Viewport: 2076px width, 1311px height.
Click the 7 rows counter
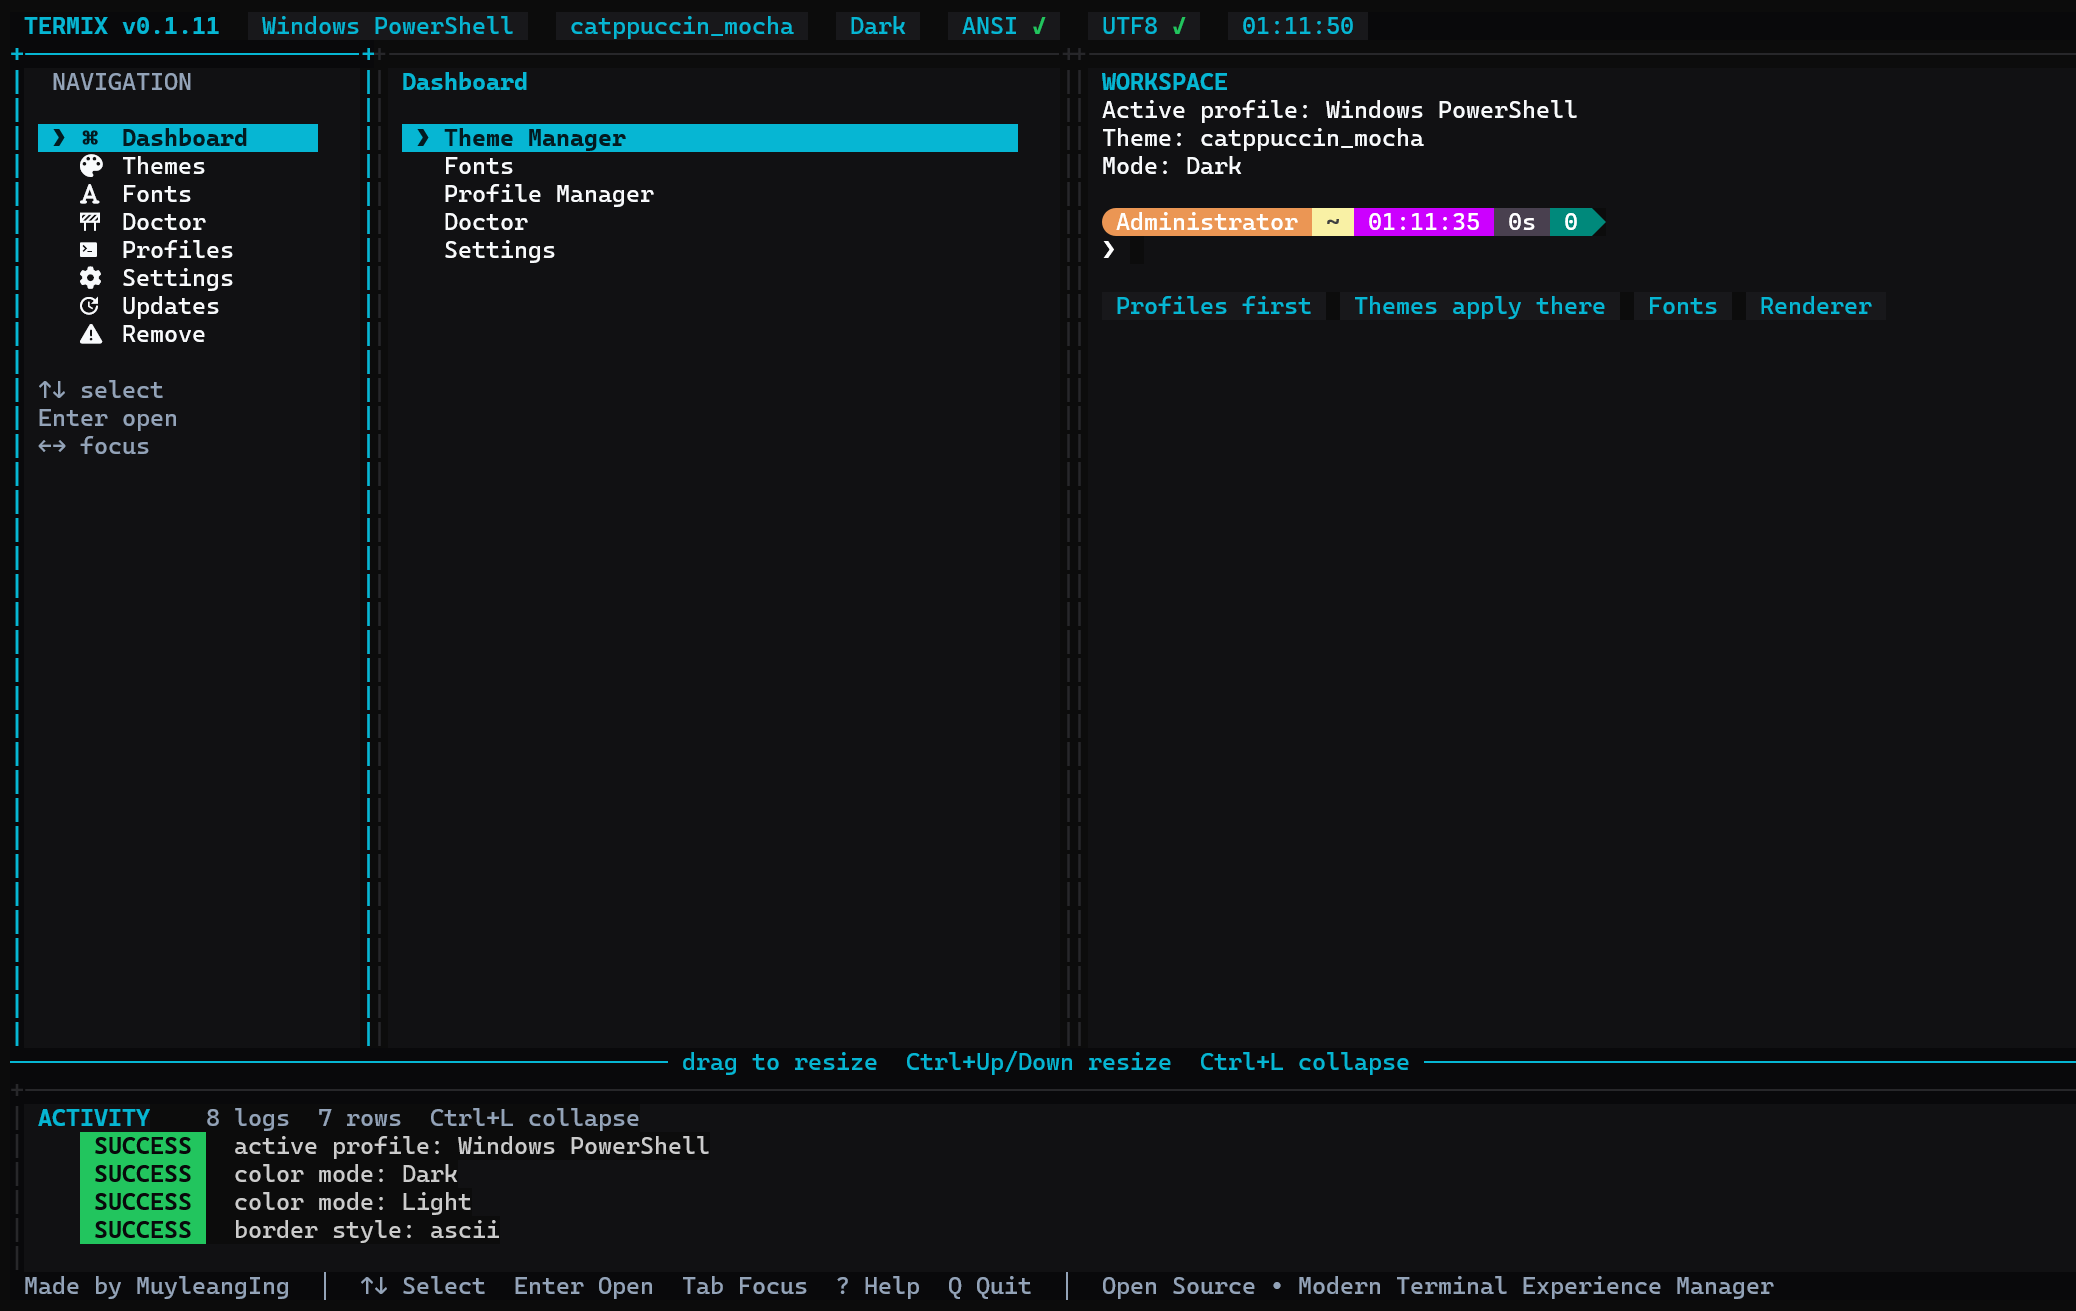pos(359,1118)
